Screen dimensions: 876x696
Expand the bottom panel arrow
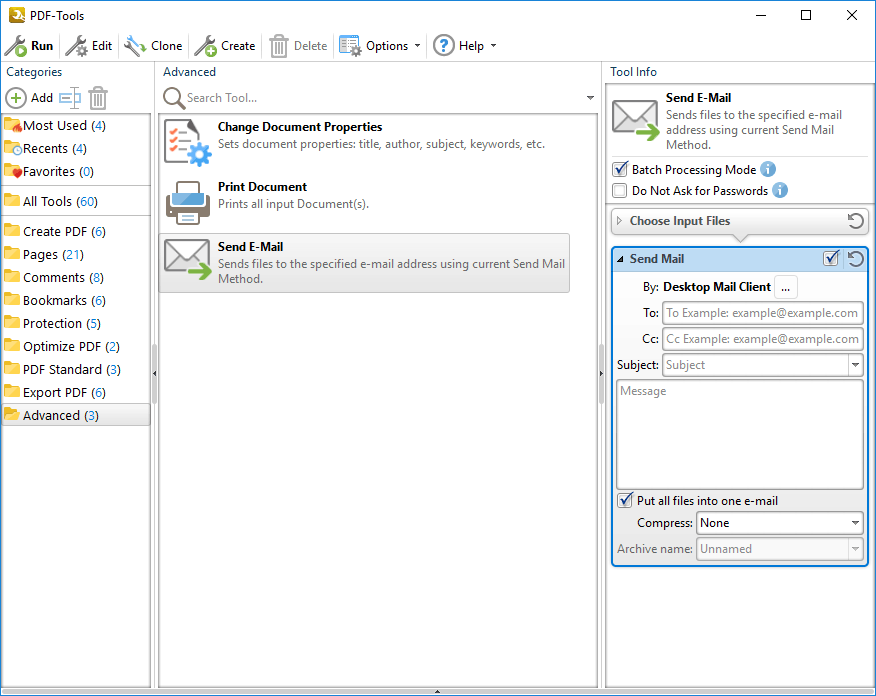(437, 692)
